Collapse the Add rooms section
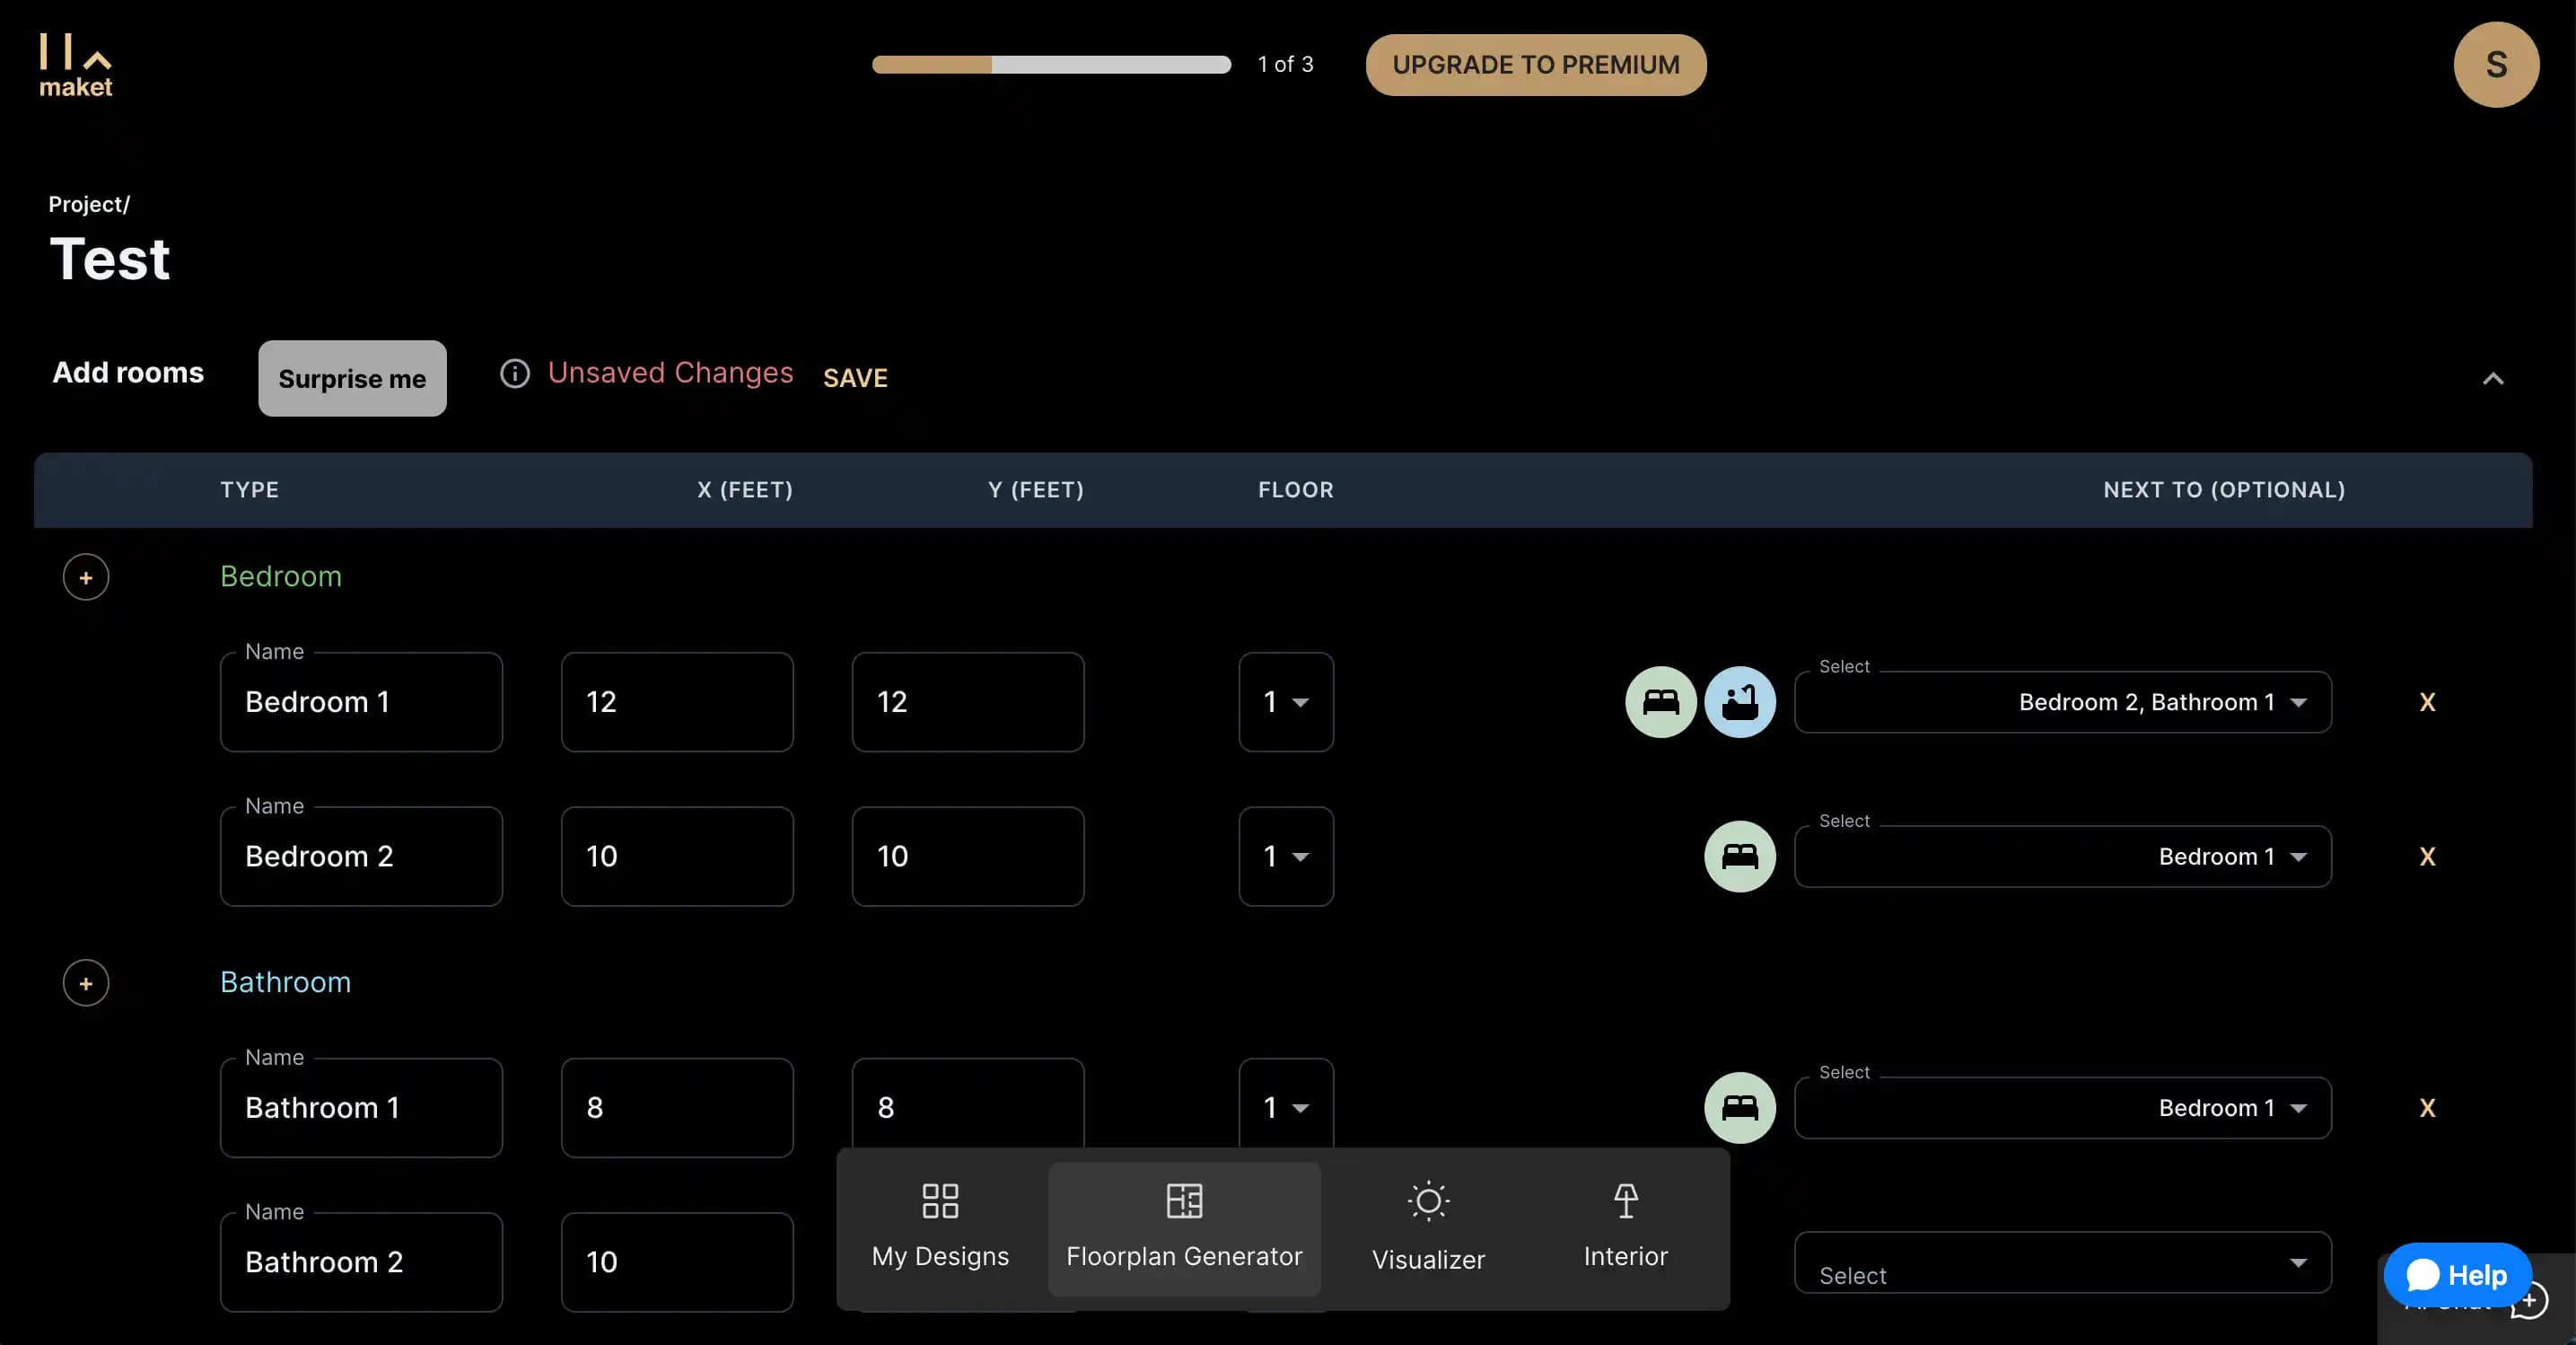Screen dimensions: 2576x1345 click(2492, 378)
